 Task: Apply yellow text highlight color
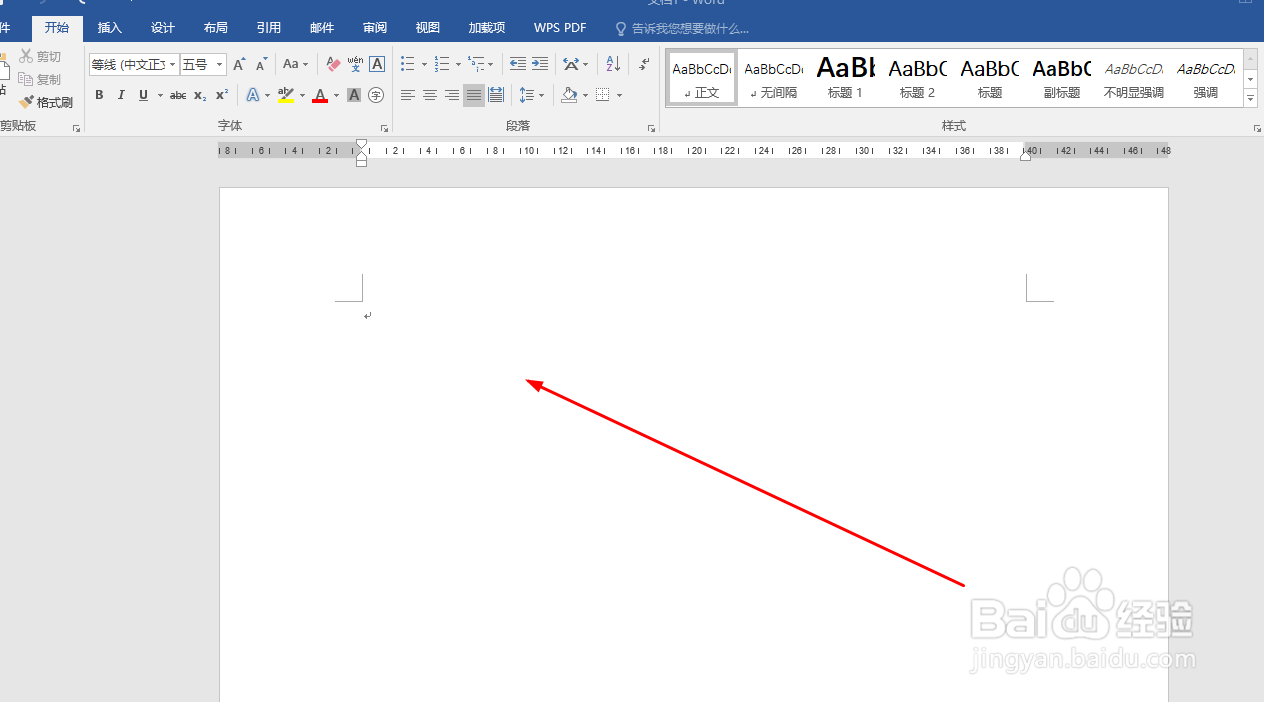(286, 95)
